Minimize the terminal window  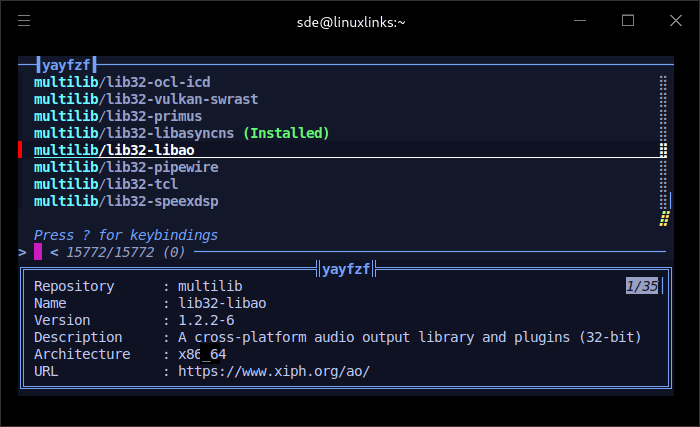pos(580,20)
